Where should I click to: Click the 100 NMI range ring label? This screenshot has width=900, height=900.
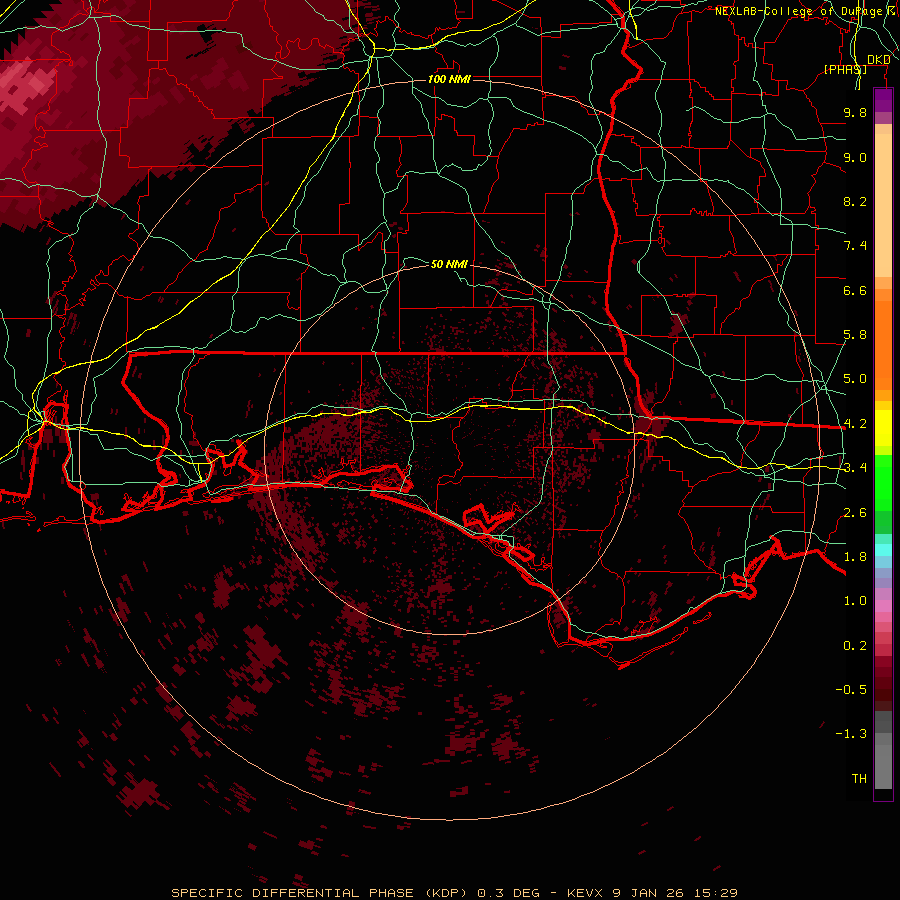(449, 79)
